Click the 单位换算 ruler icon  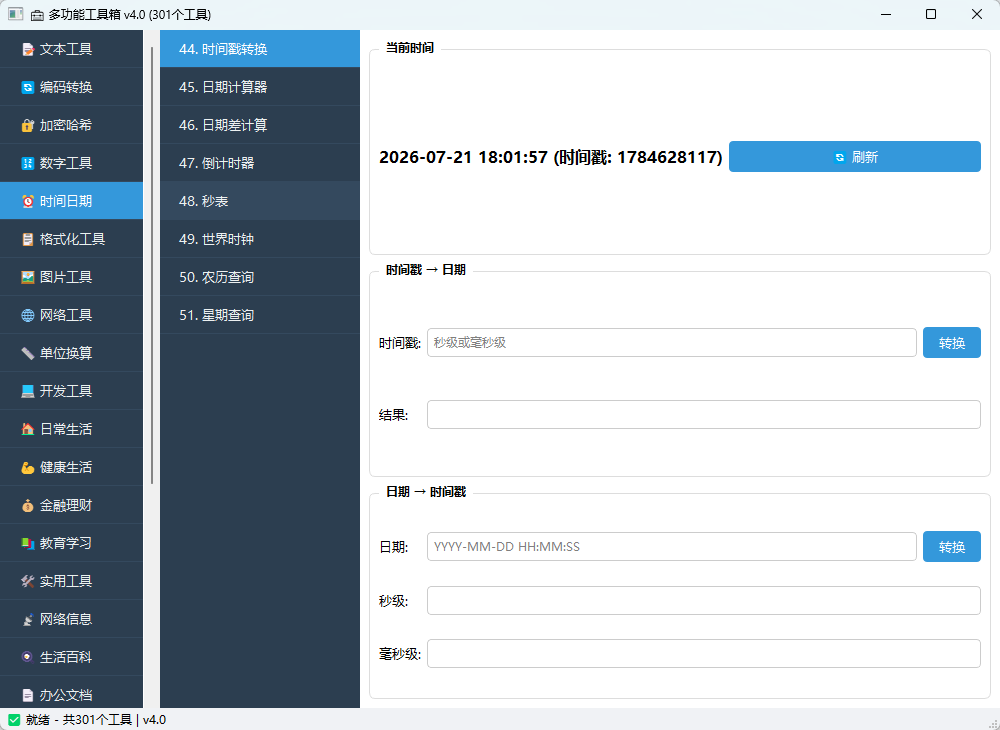[27, 353]
